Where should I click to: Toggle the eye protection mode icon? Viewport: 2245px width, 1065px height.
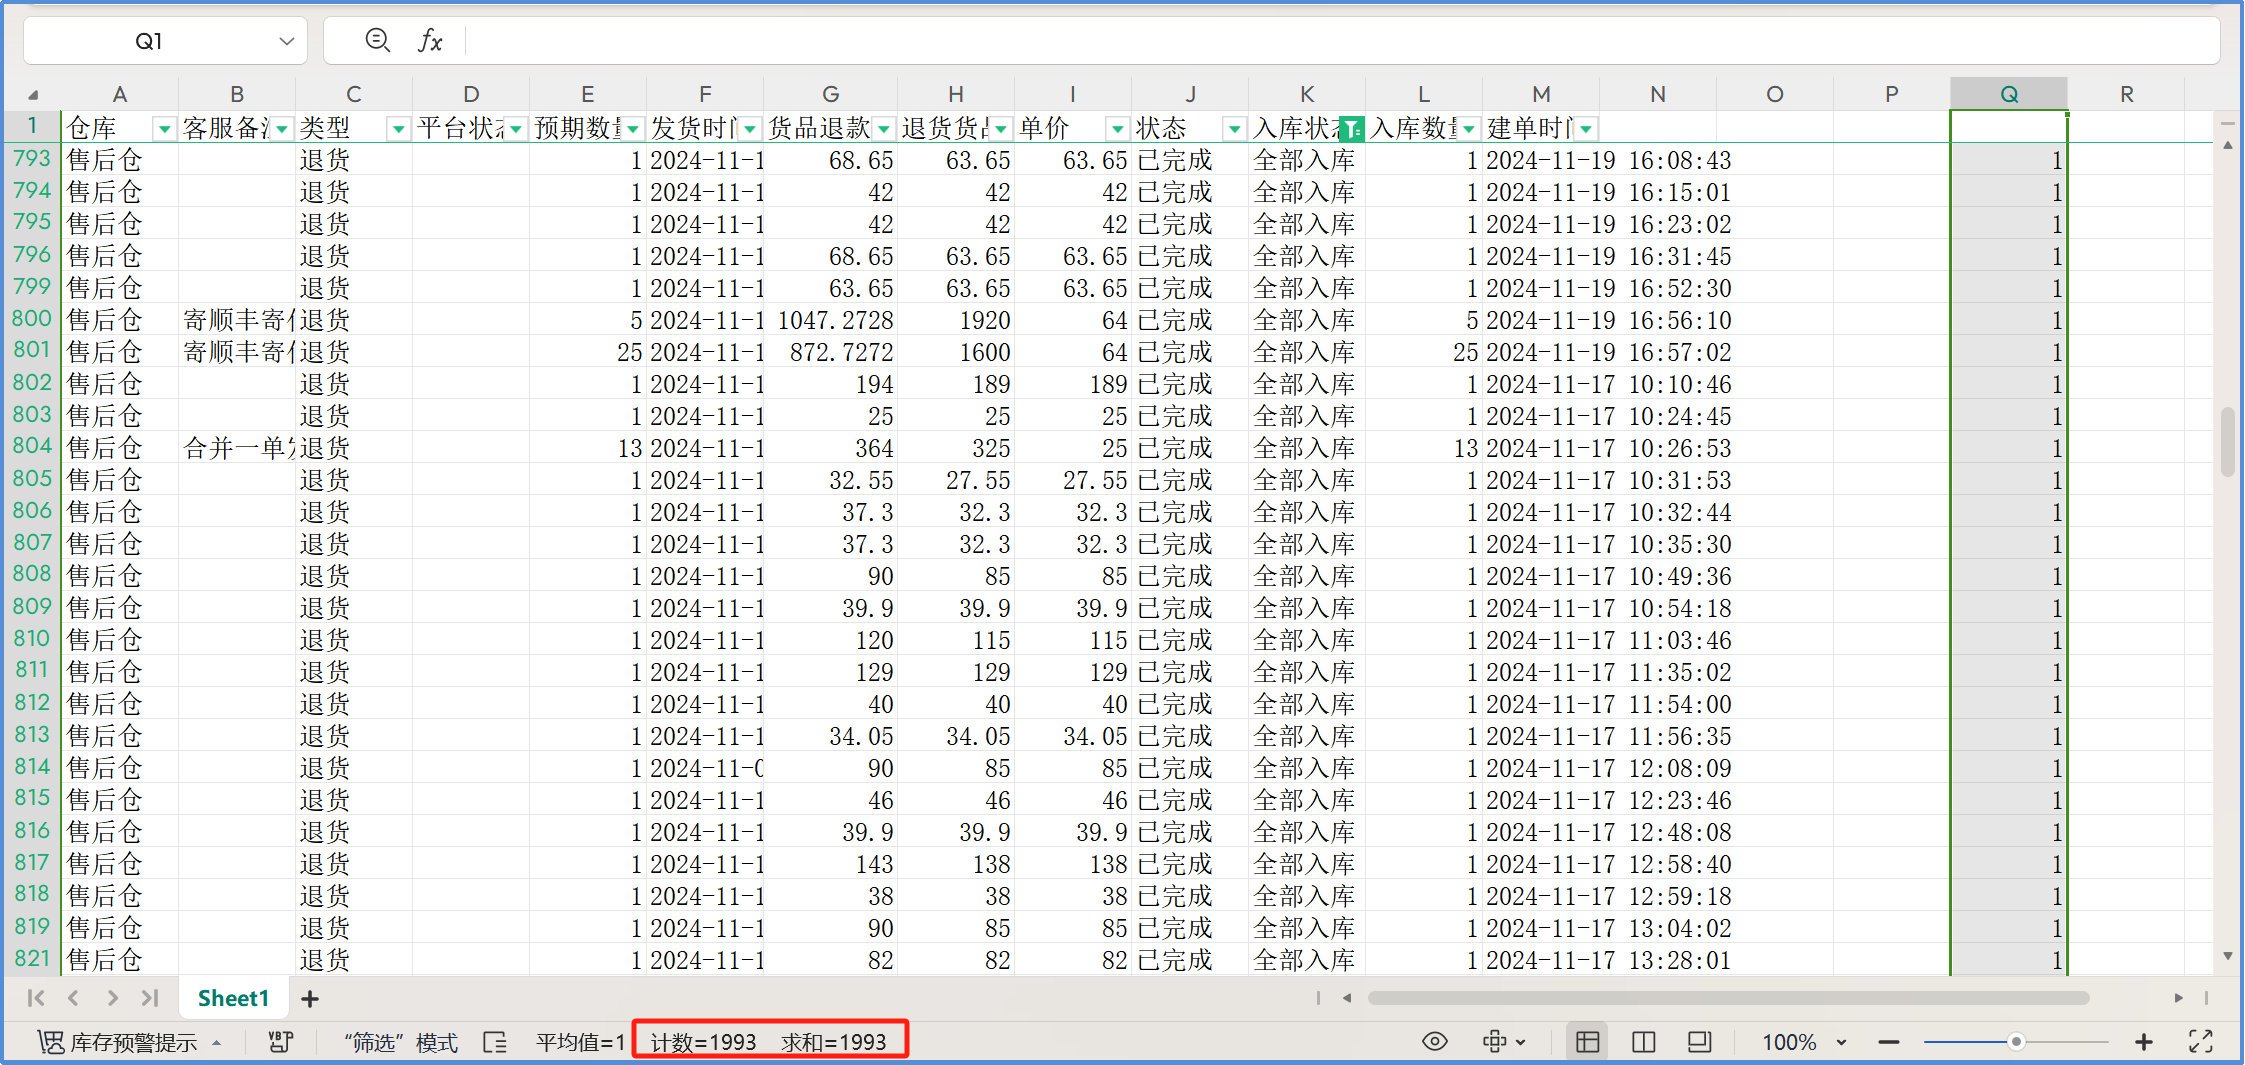coord(1435,1042)
